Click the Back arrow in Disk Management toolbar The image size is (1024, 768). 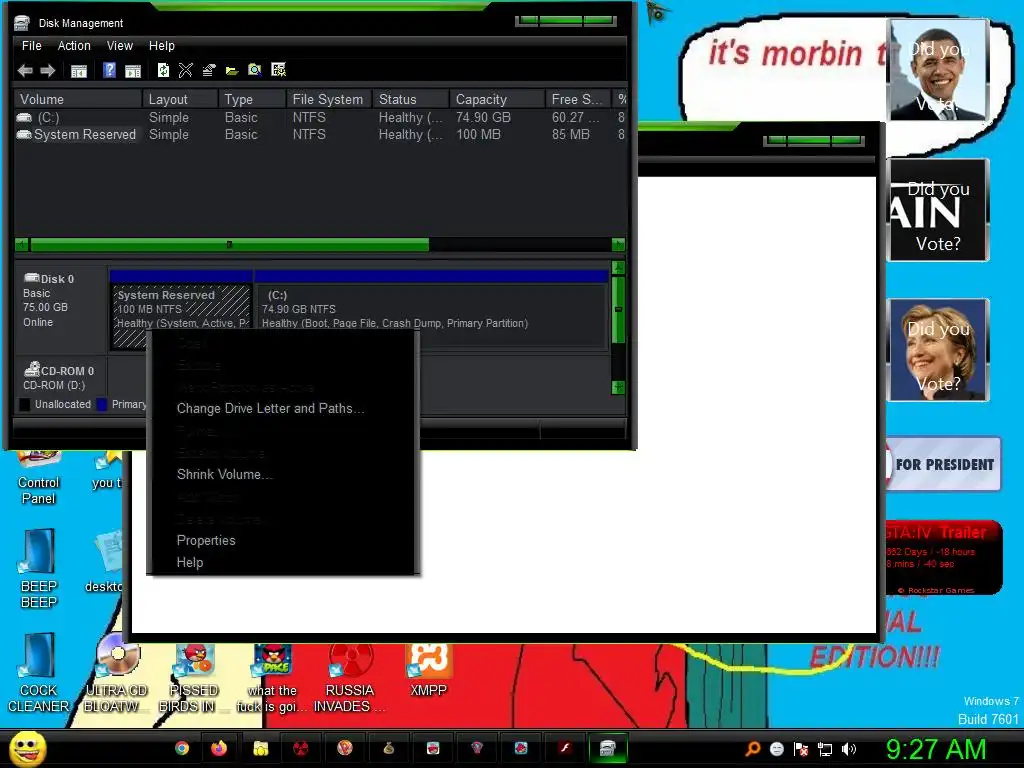[25, 71]
